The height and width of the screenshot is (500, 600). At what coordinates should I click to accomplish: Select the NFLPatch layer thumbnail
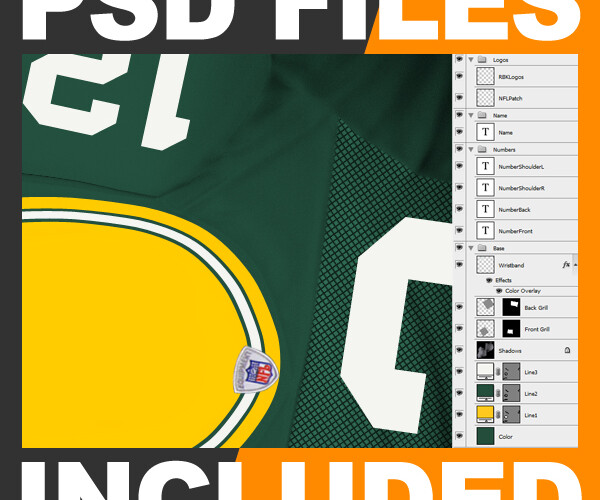pyautogui.click(x=485, y=98)
